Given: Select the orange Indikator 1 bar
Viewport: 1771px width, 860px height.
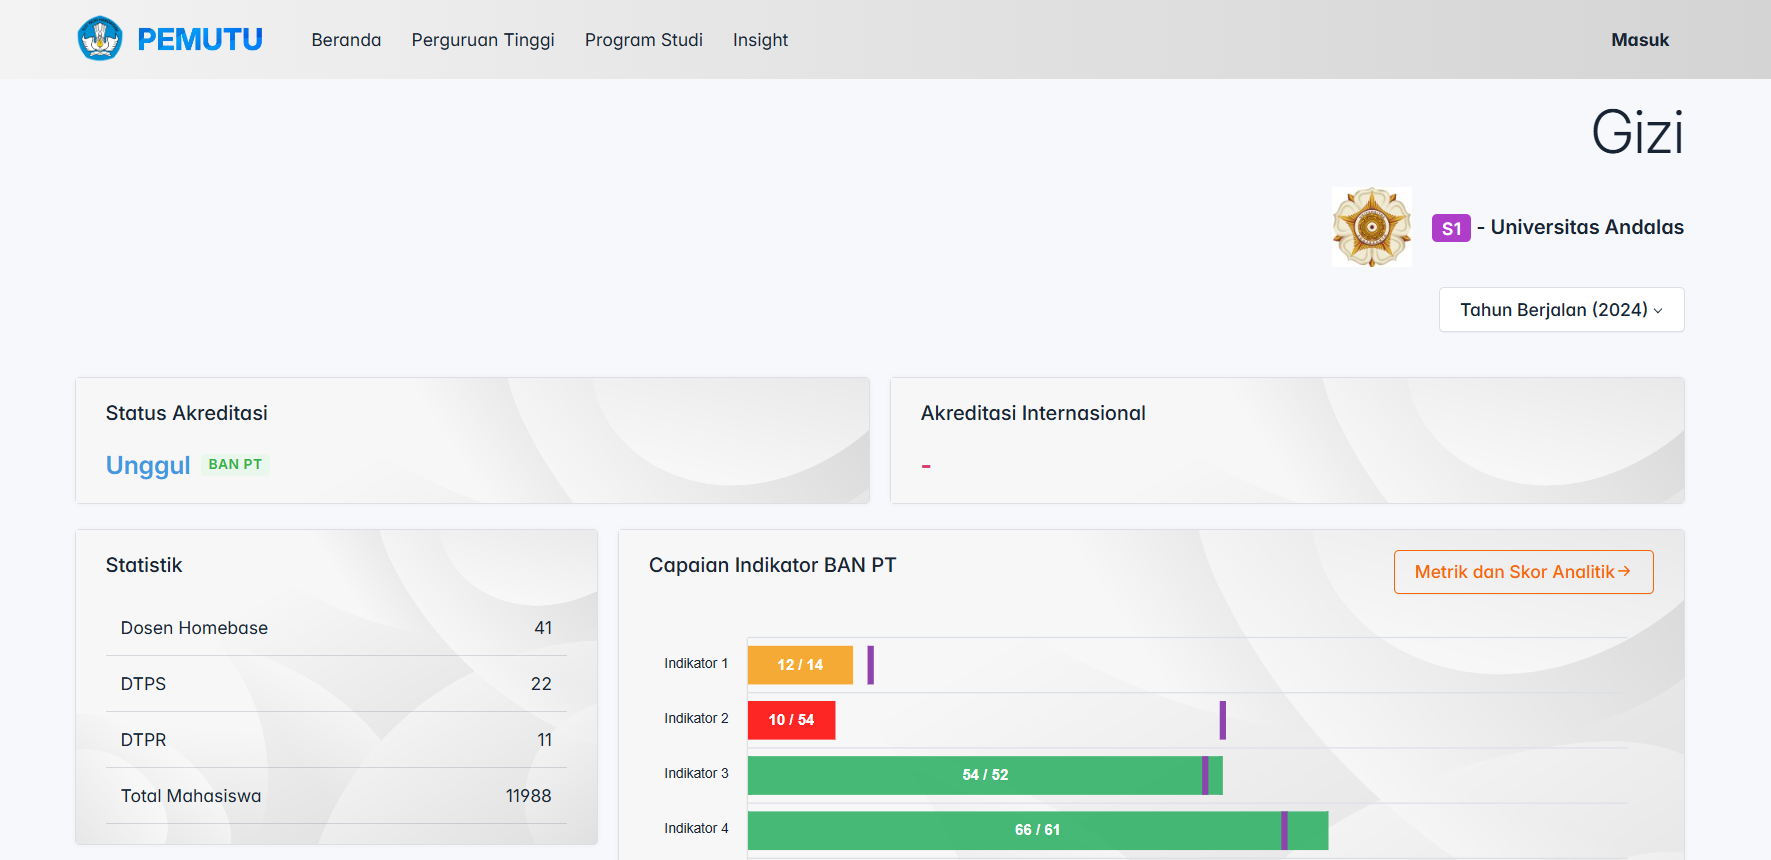Looking at the screenshot, I should point(800,665).
